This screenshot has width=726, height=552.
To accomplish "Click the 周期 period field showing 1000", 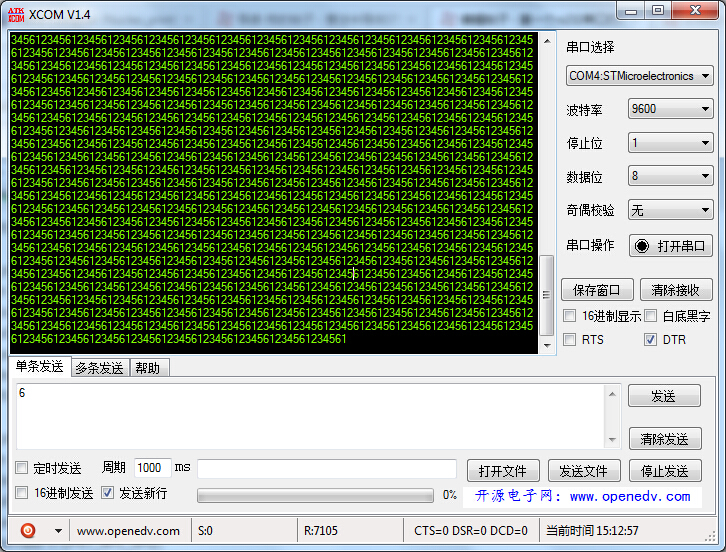I will 152,468.
